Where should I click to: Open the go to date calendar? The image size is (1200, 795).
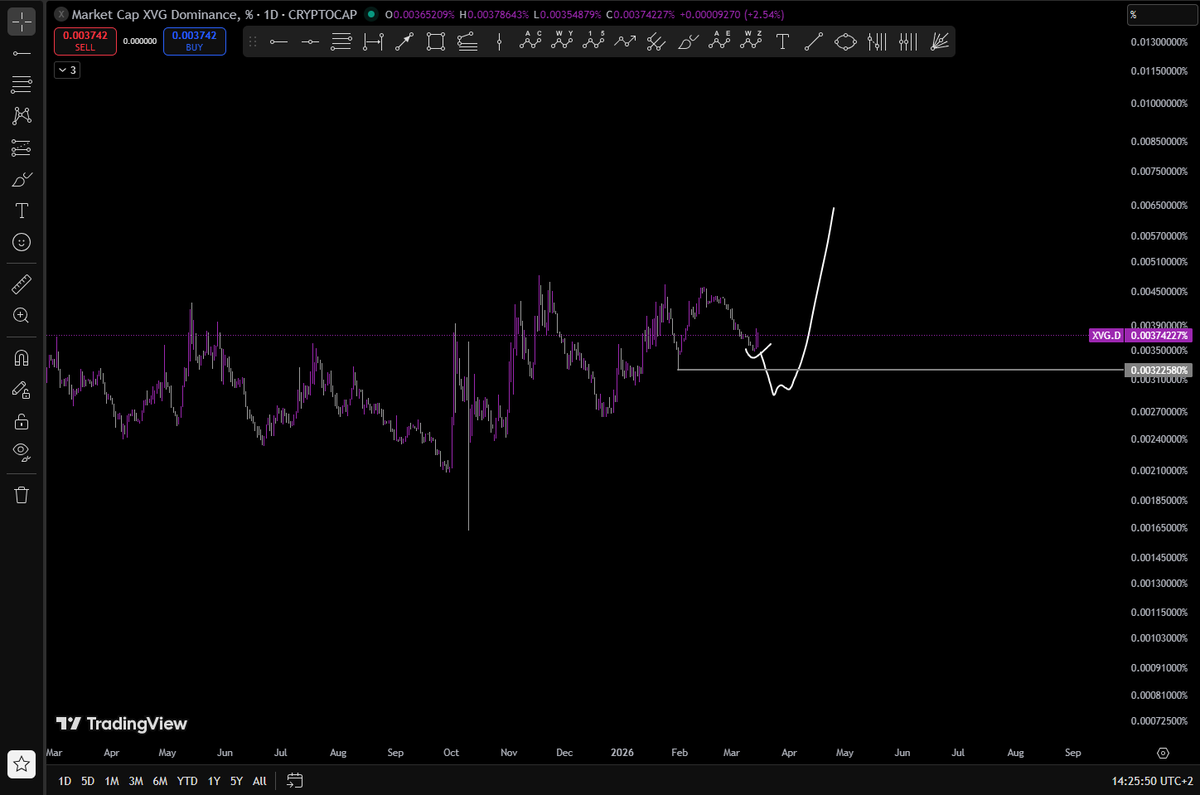(295, 780)
